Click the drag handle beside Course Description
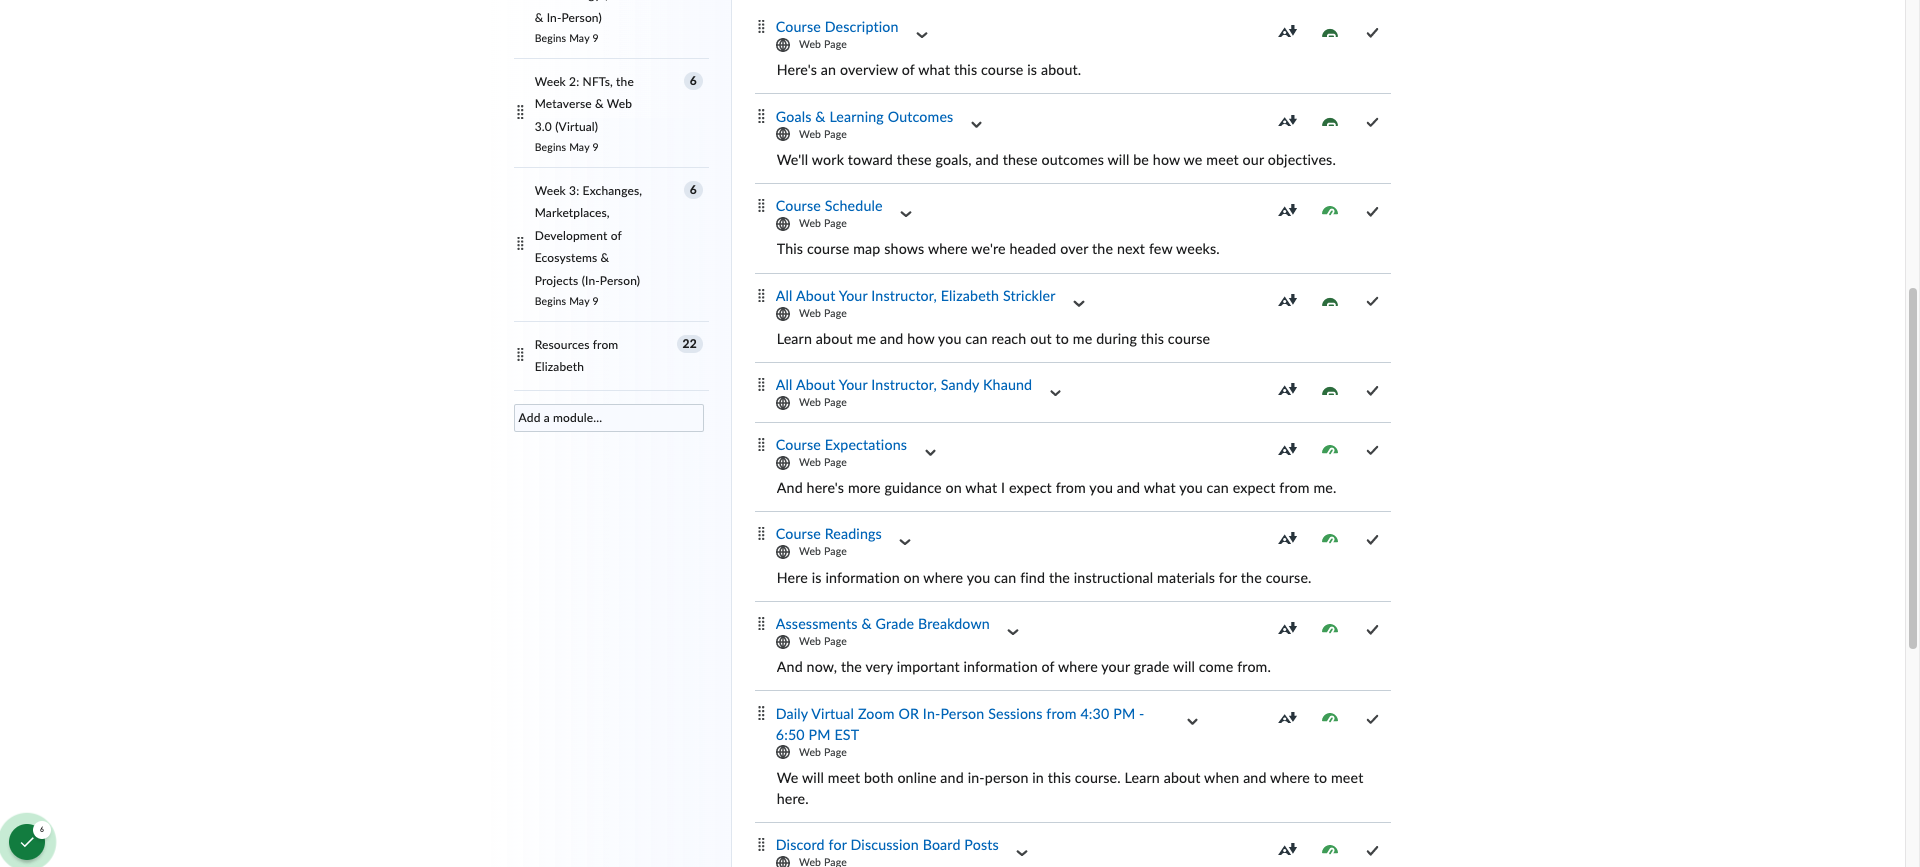The image size is (1920, 867). coord(761,27)
